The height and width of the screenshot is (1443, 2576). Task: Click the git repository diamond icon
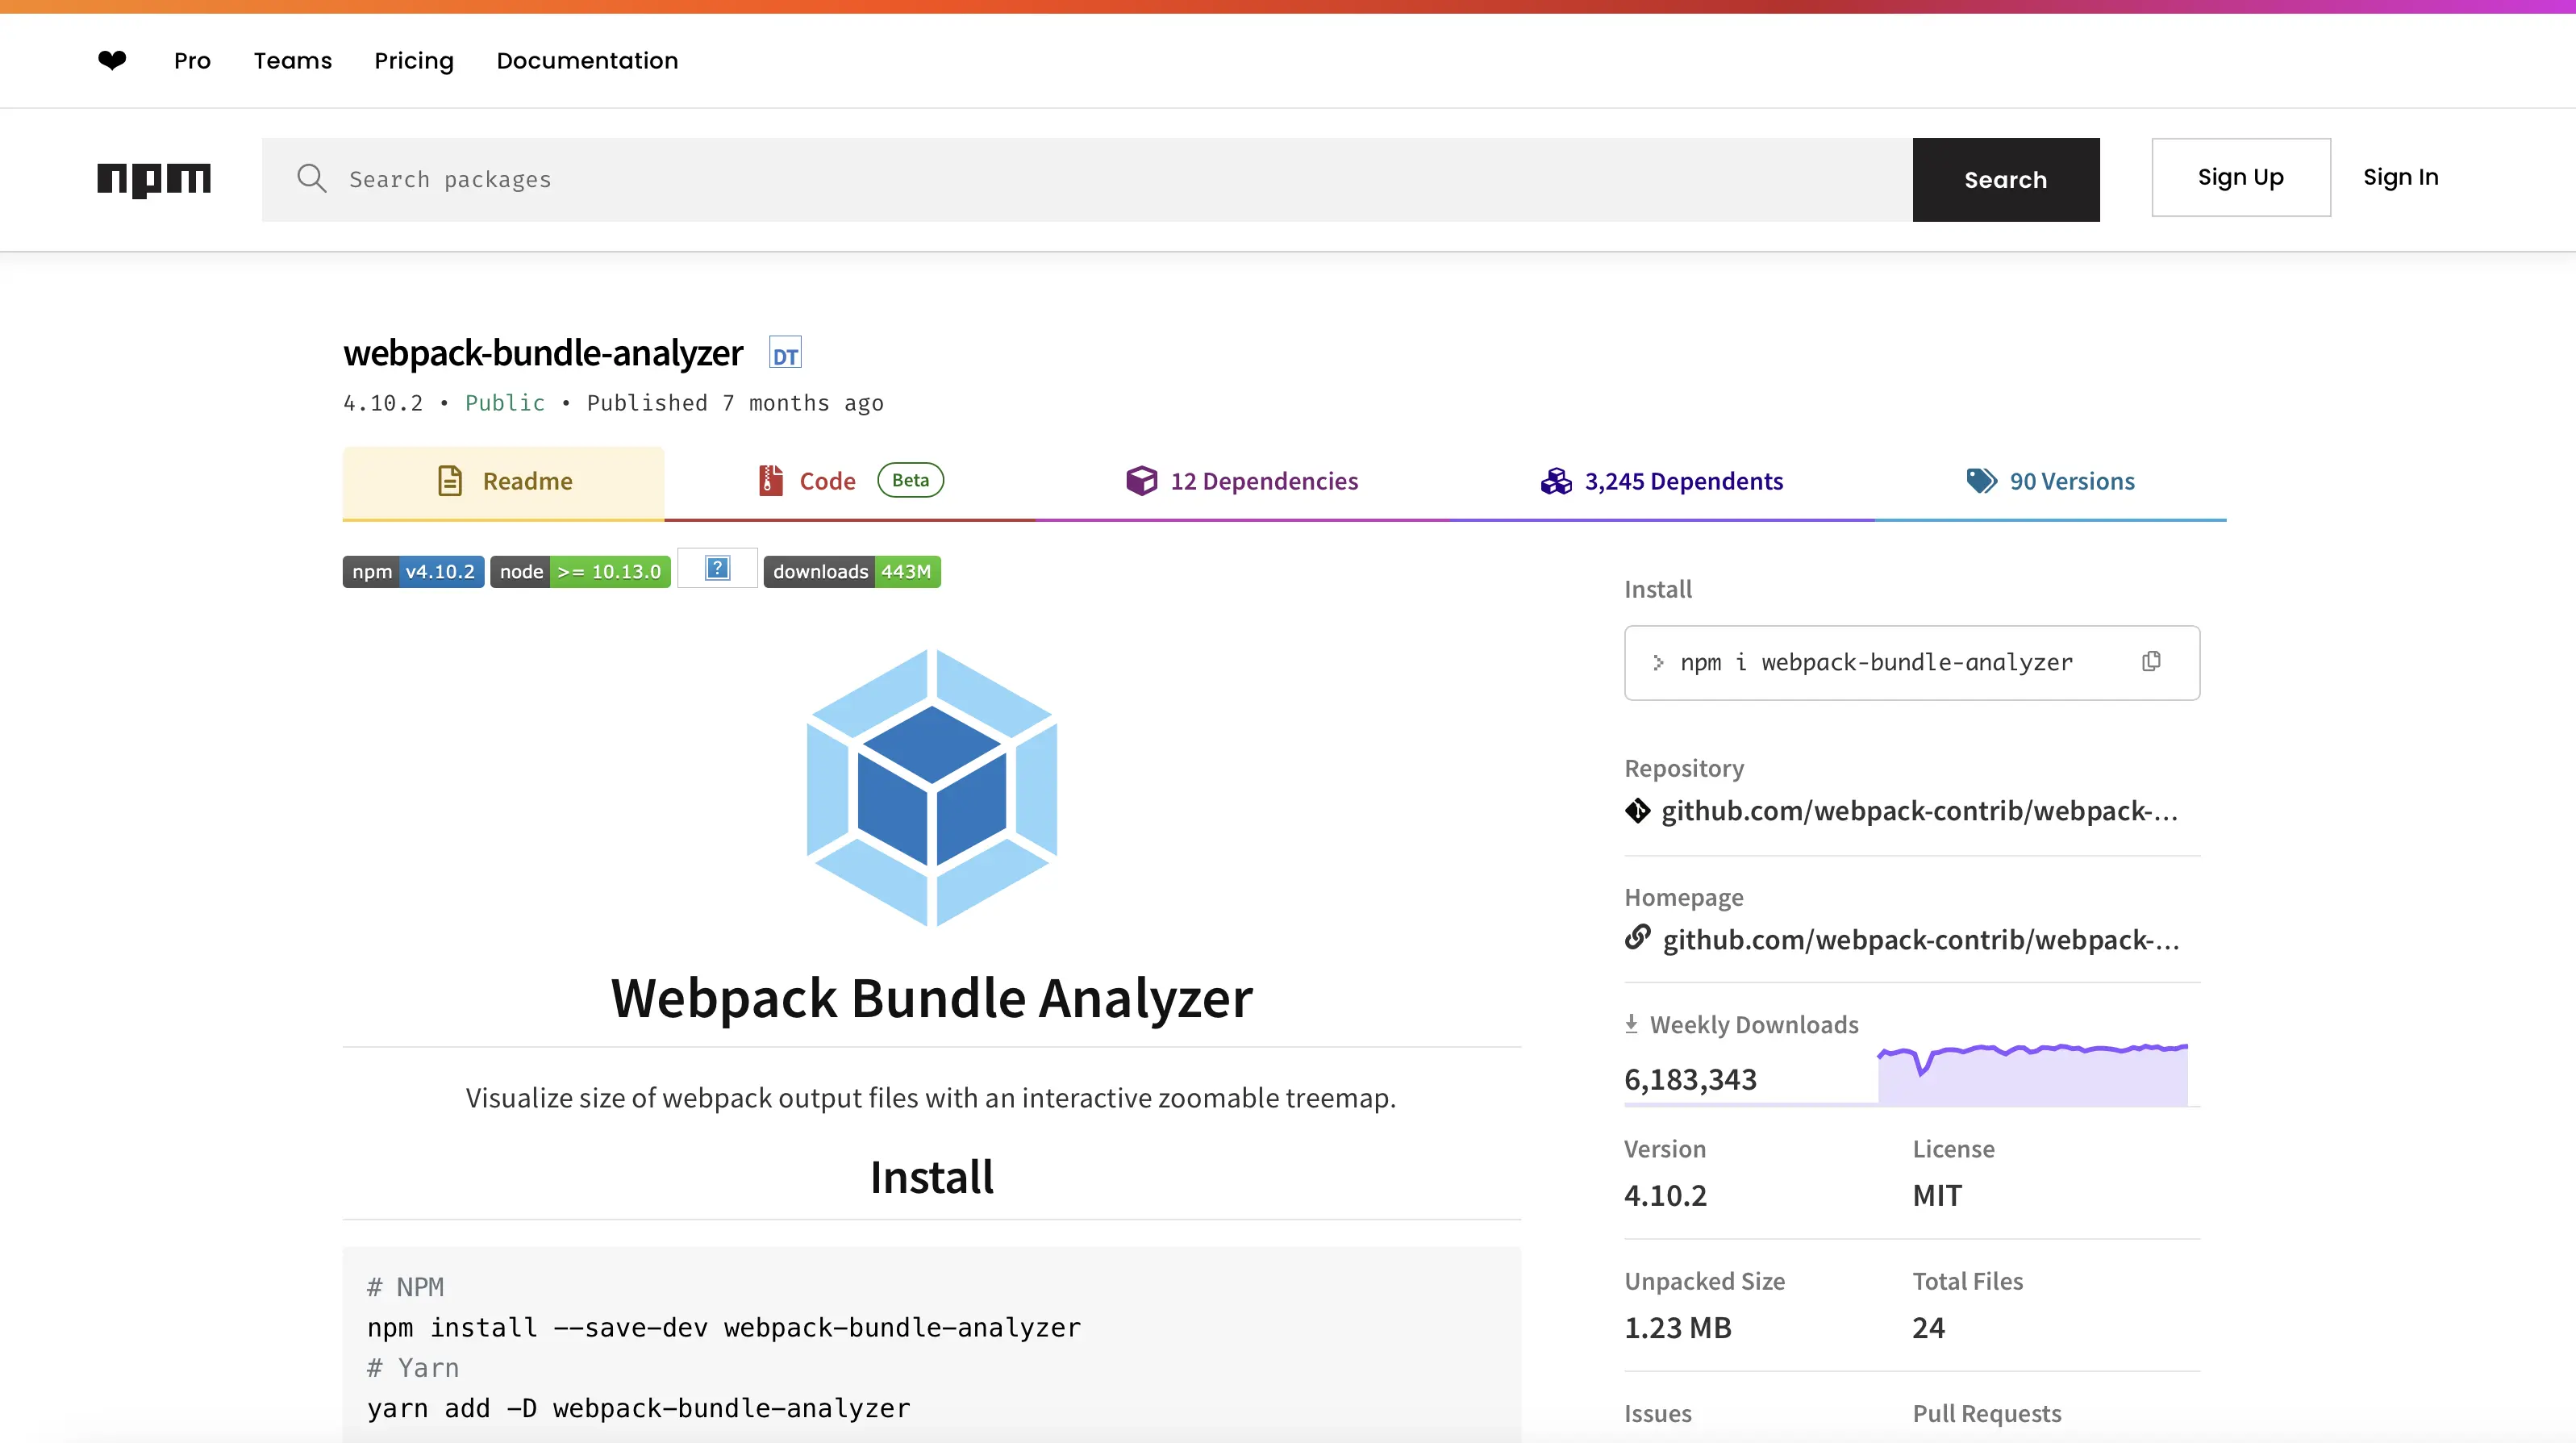coord(1637,811)
